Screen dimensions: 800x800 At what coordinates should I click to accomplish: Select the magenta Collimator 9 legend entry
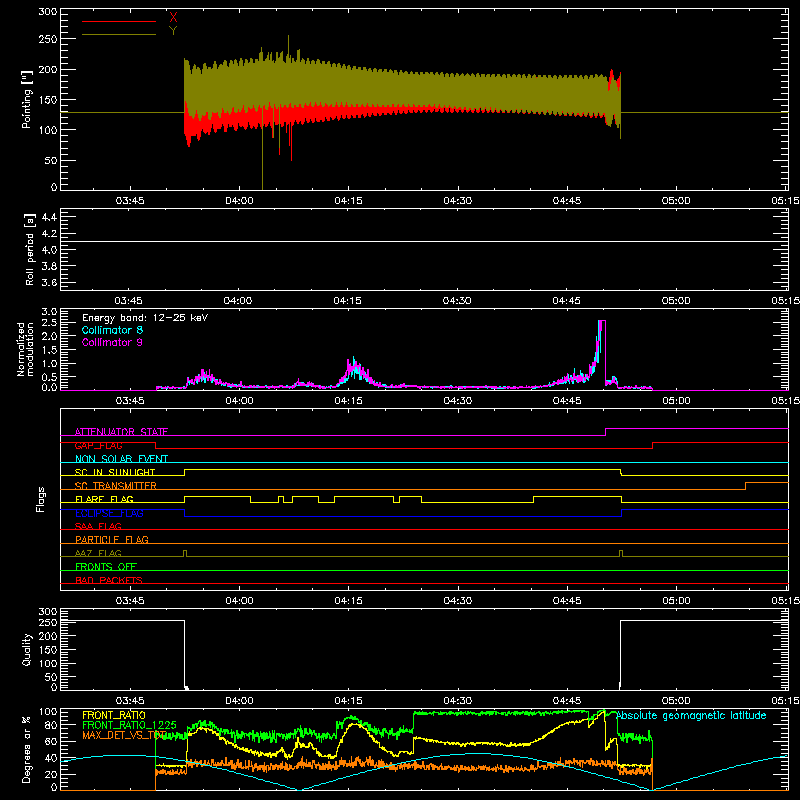[112, 342]
